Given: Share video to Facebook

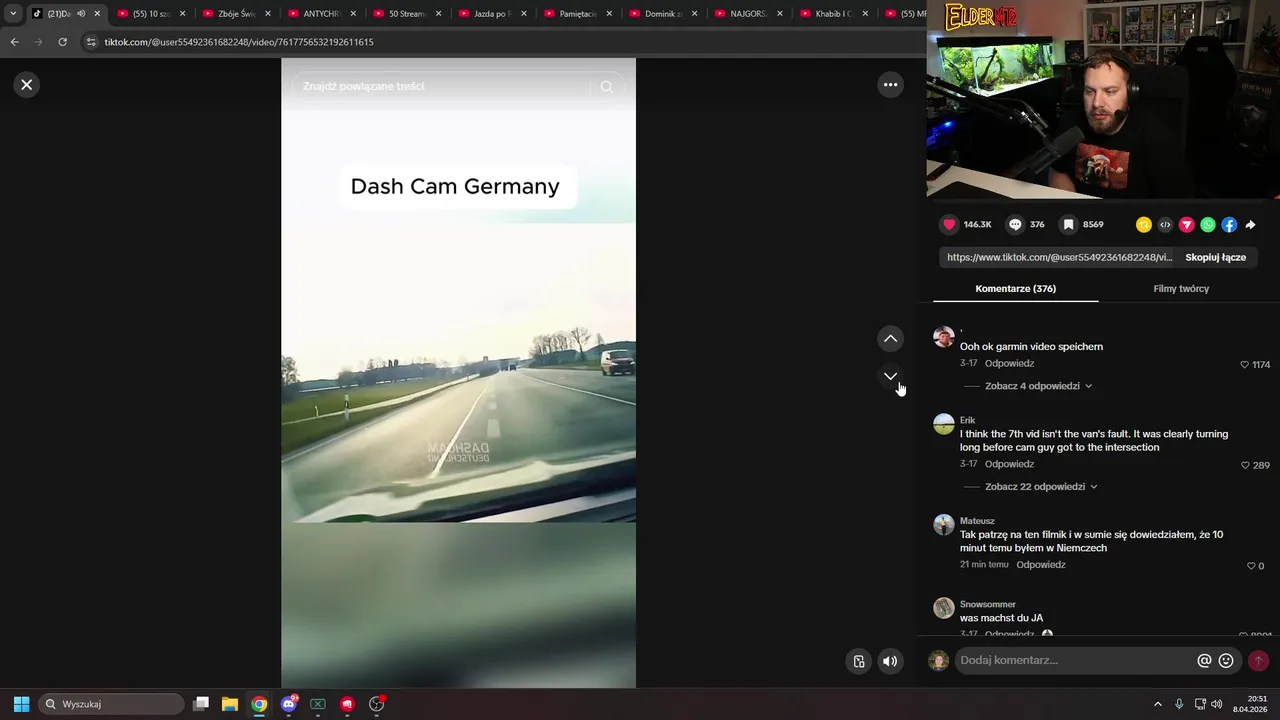Looking at the screenshot, I should point(1229,225).
